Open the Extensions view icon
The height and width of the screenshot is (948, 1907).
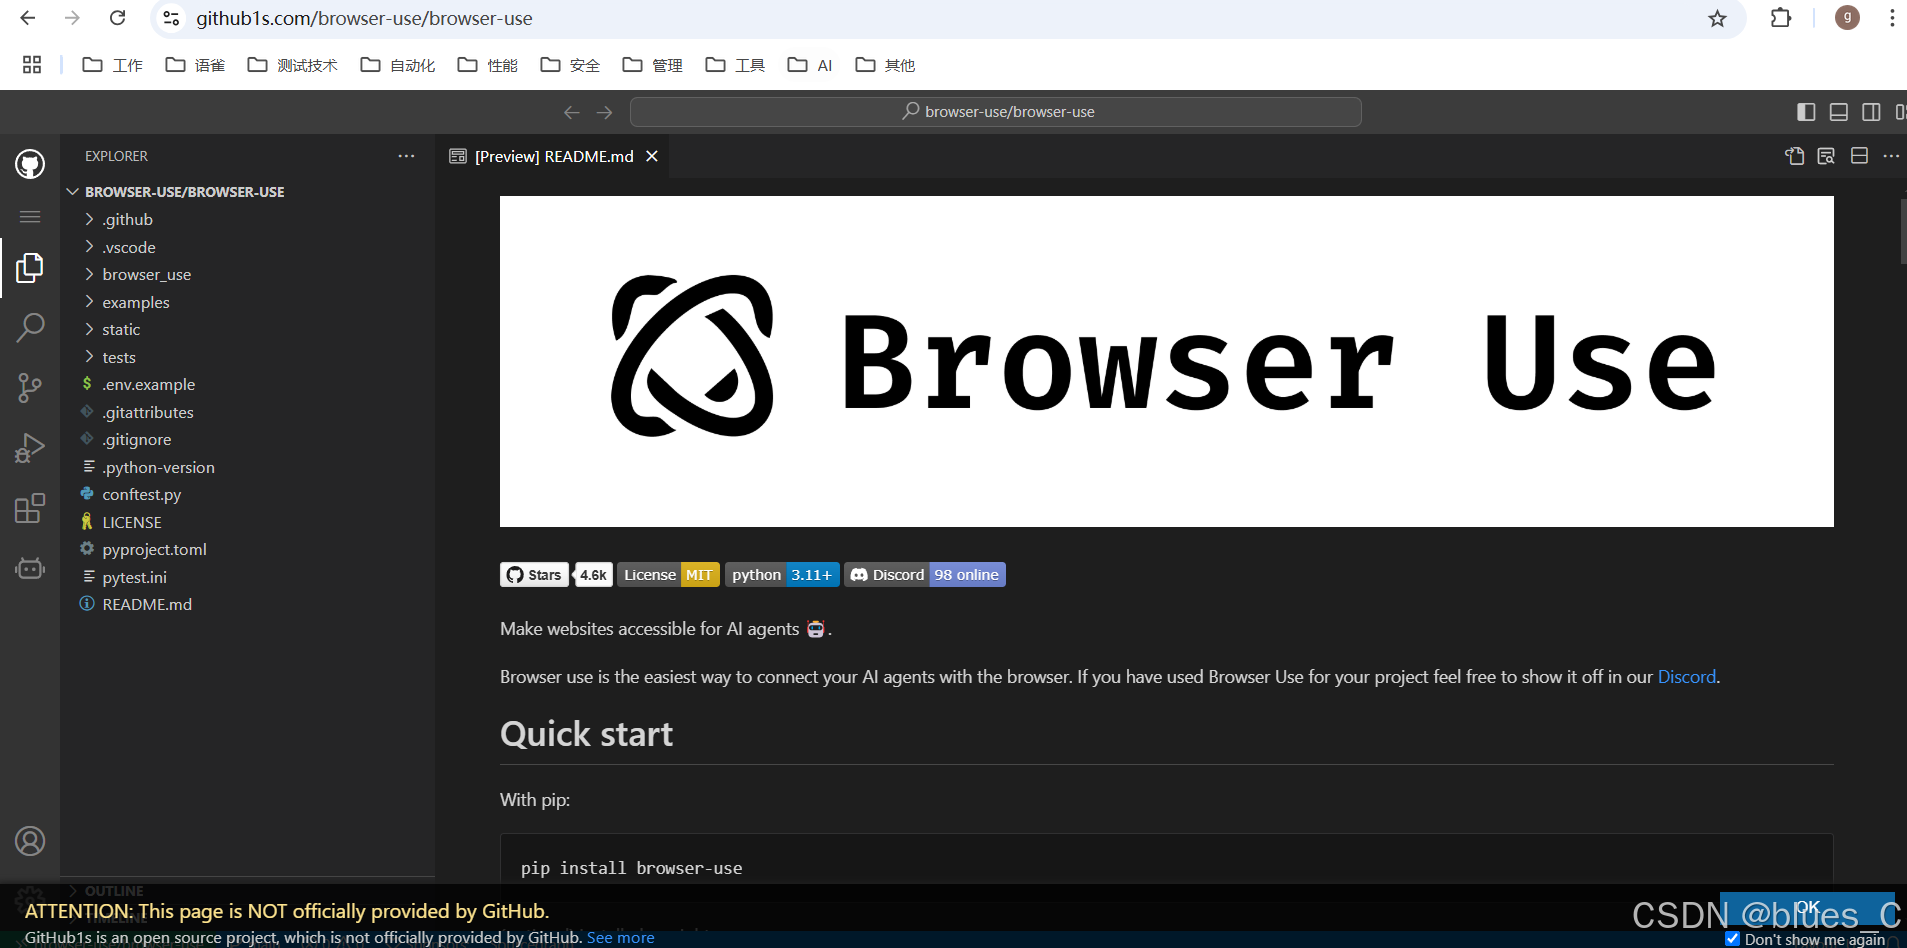tap(30, 508)
